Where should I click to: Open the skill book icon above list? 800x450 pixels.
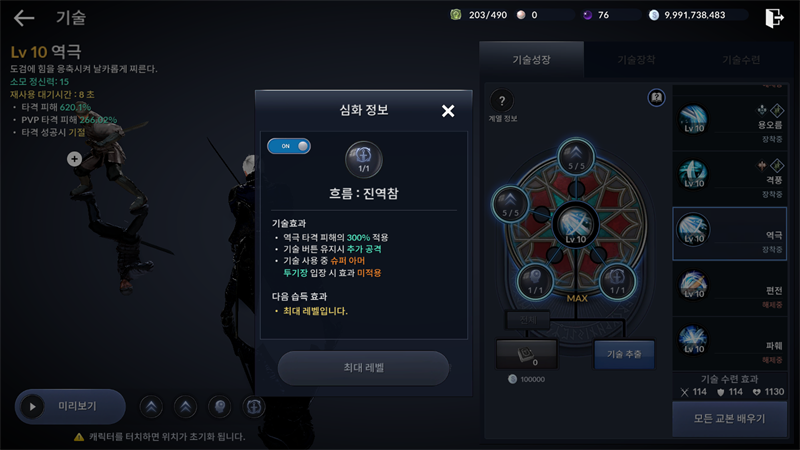[x=657, y=97]
